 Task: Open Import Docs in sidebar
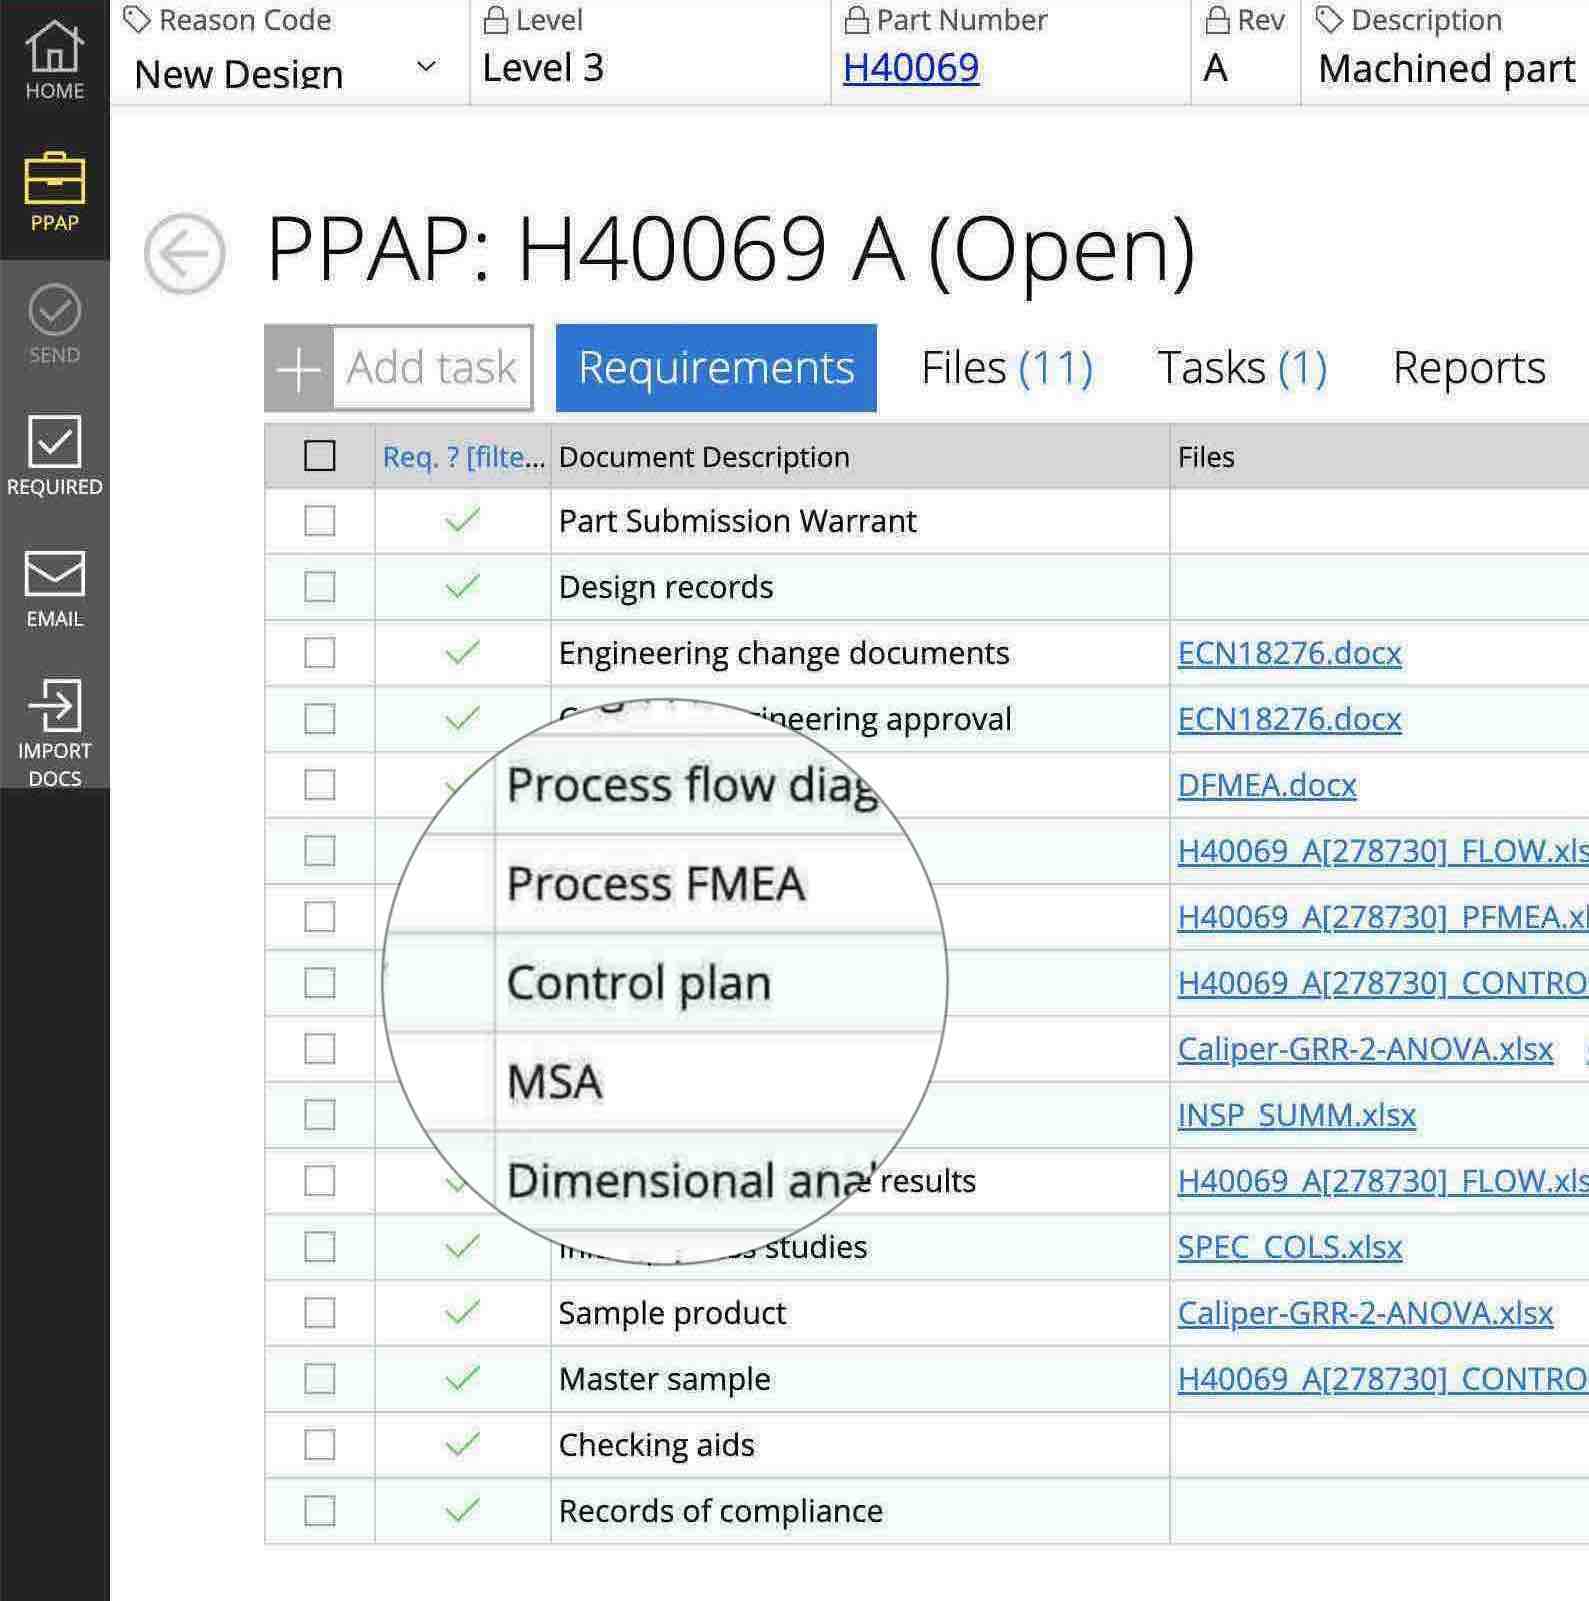click(54, 733)
